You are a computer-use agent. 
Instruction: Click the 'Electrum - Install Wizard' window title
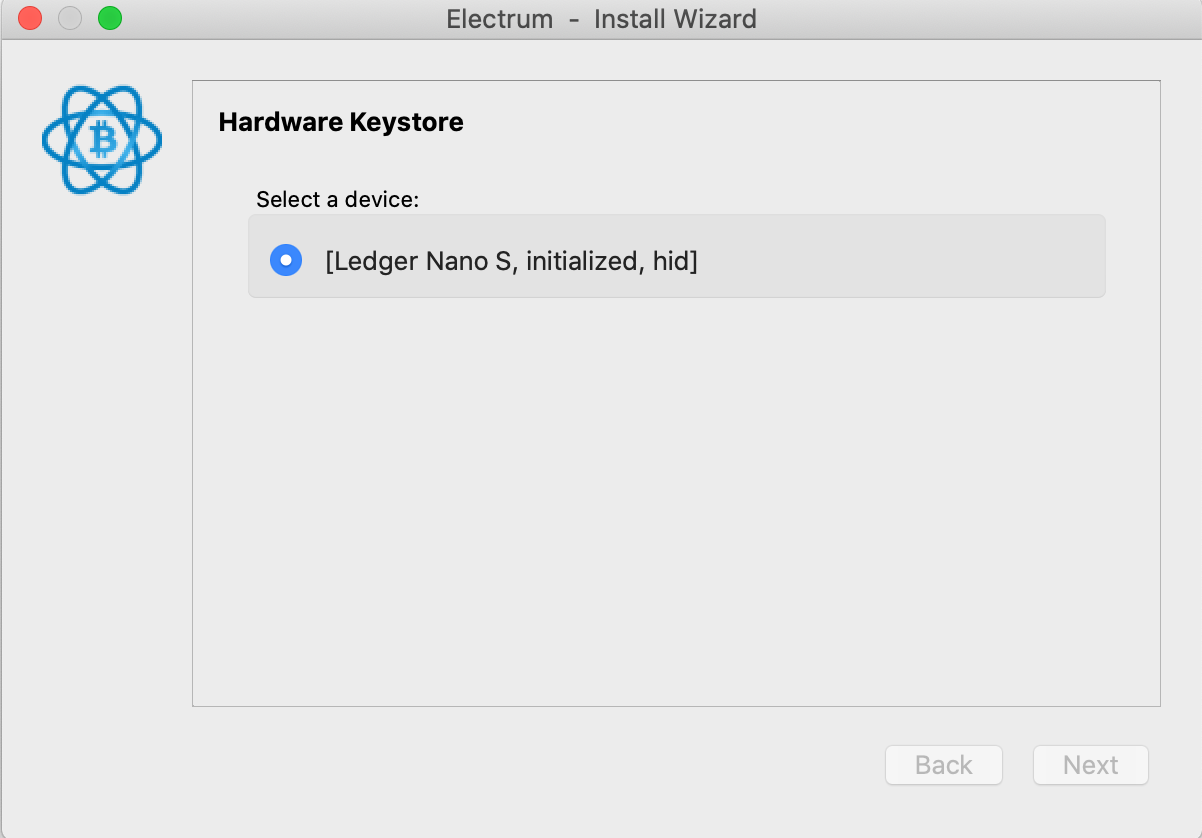point(601,18)
